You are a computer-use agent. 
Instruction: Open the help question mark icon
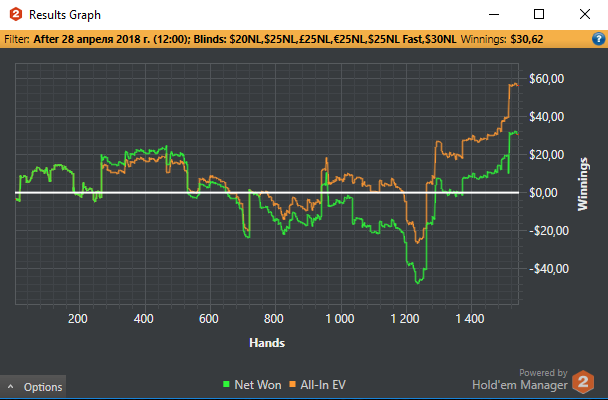click(598, 39)
